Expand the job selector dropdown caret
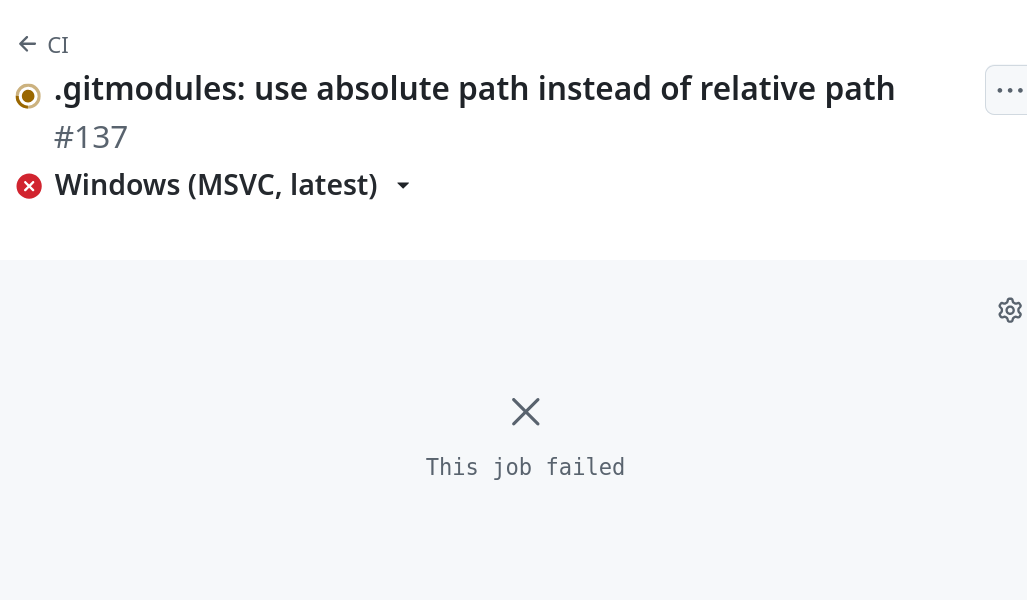Image resolution: width=1027 pixels, height=600 pixels. click(x=403, y=186)
